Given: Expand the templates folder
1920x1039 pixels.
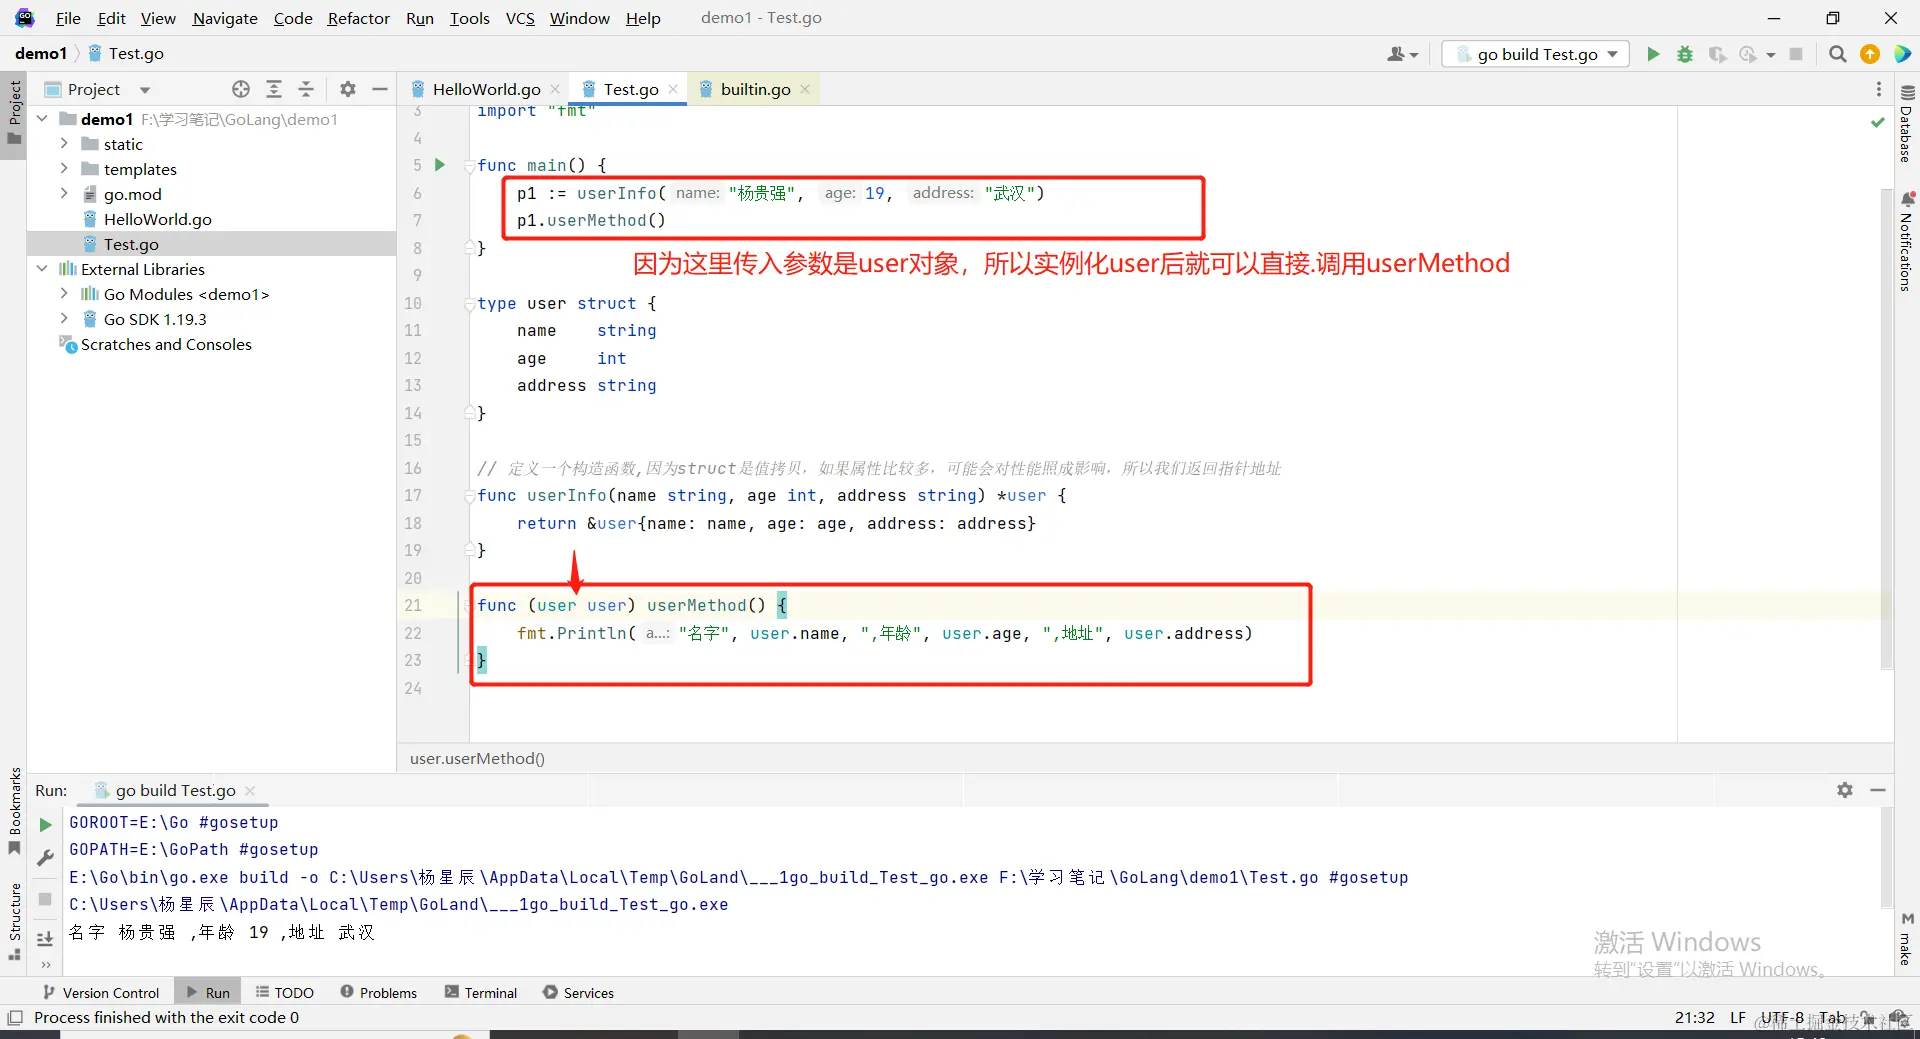Looking at the screenshot, I should [x=64, y=169].
